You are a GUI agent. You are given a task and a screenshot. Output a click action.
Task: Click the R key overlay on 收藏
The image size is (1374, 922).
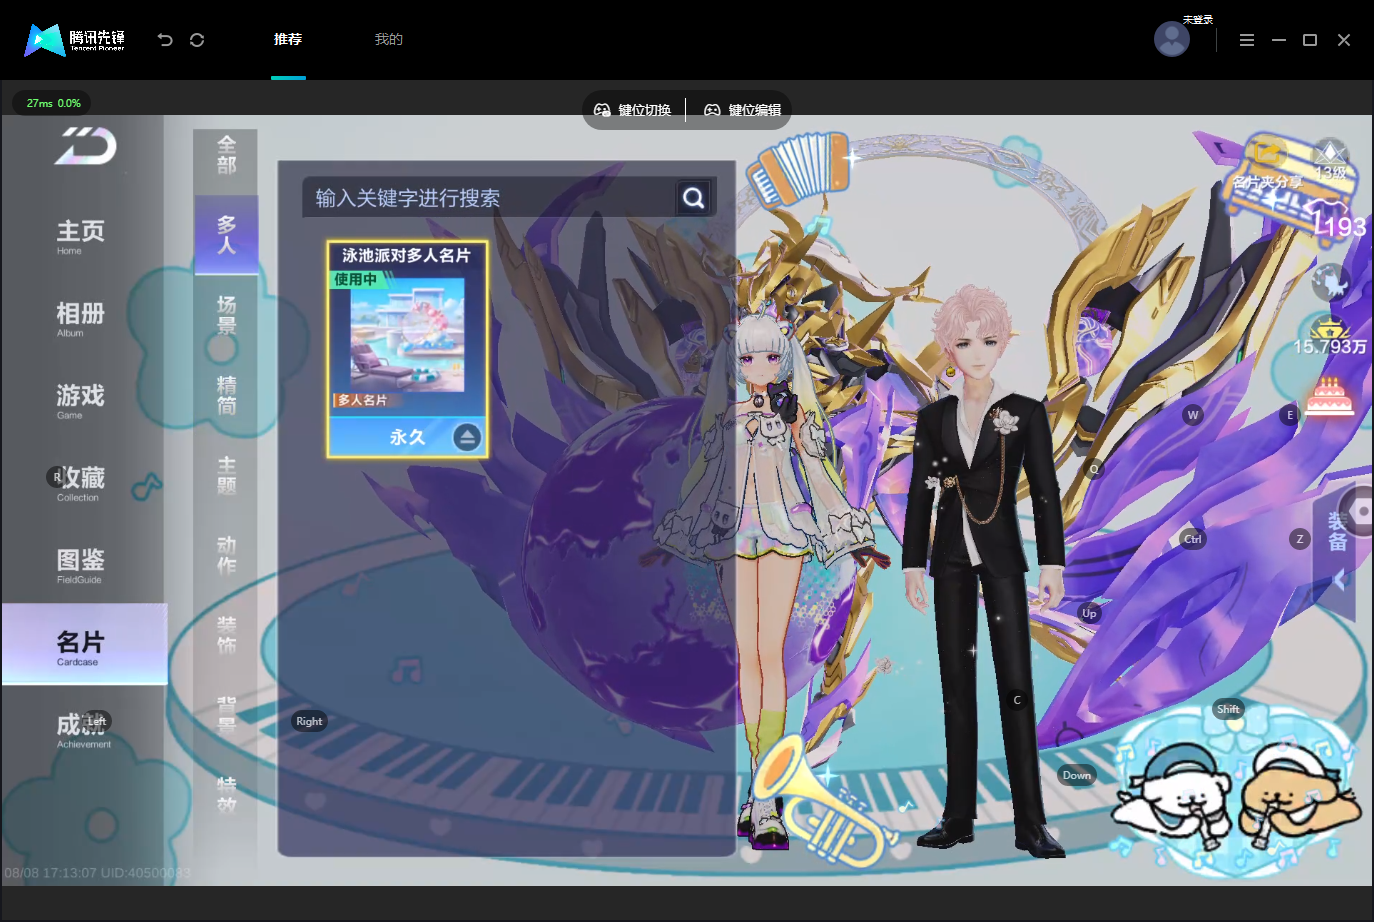pyautogui.click(x=57, y=477)
